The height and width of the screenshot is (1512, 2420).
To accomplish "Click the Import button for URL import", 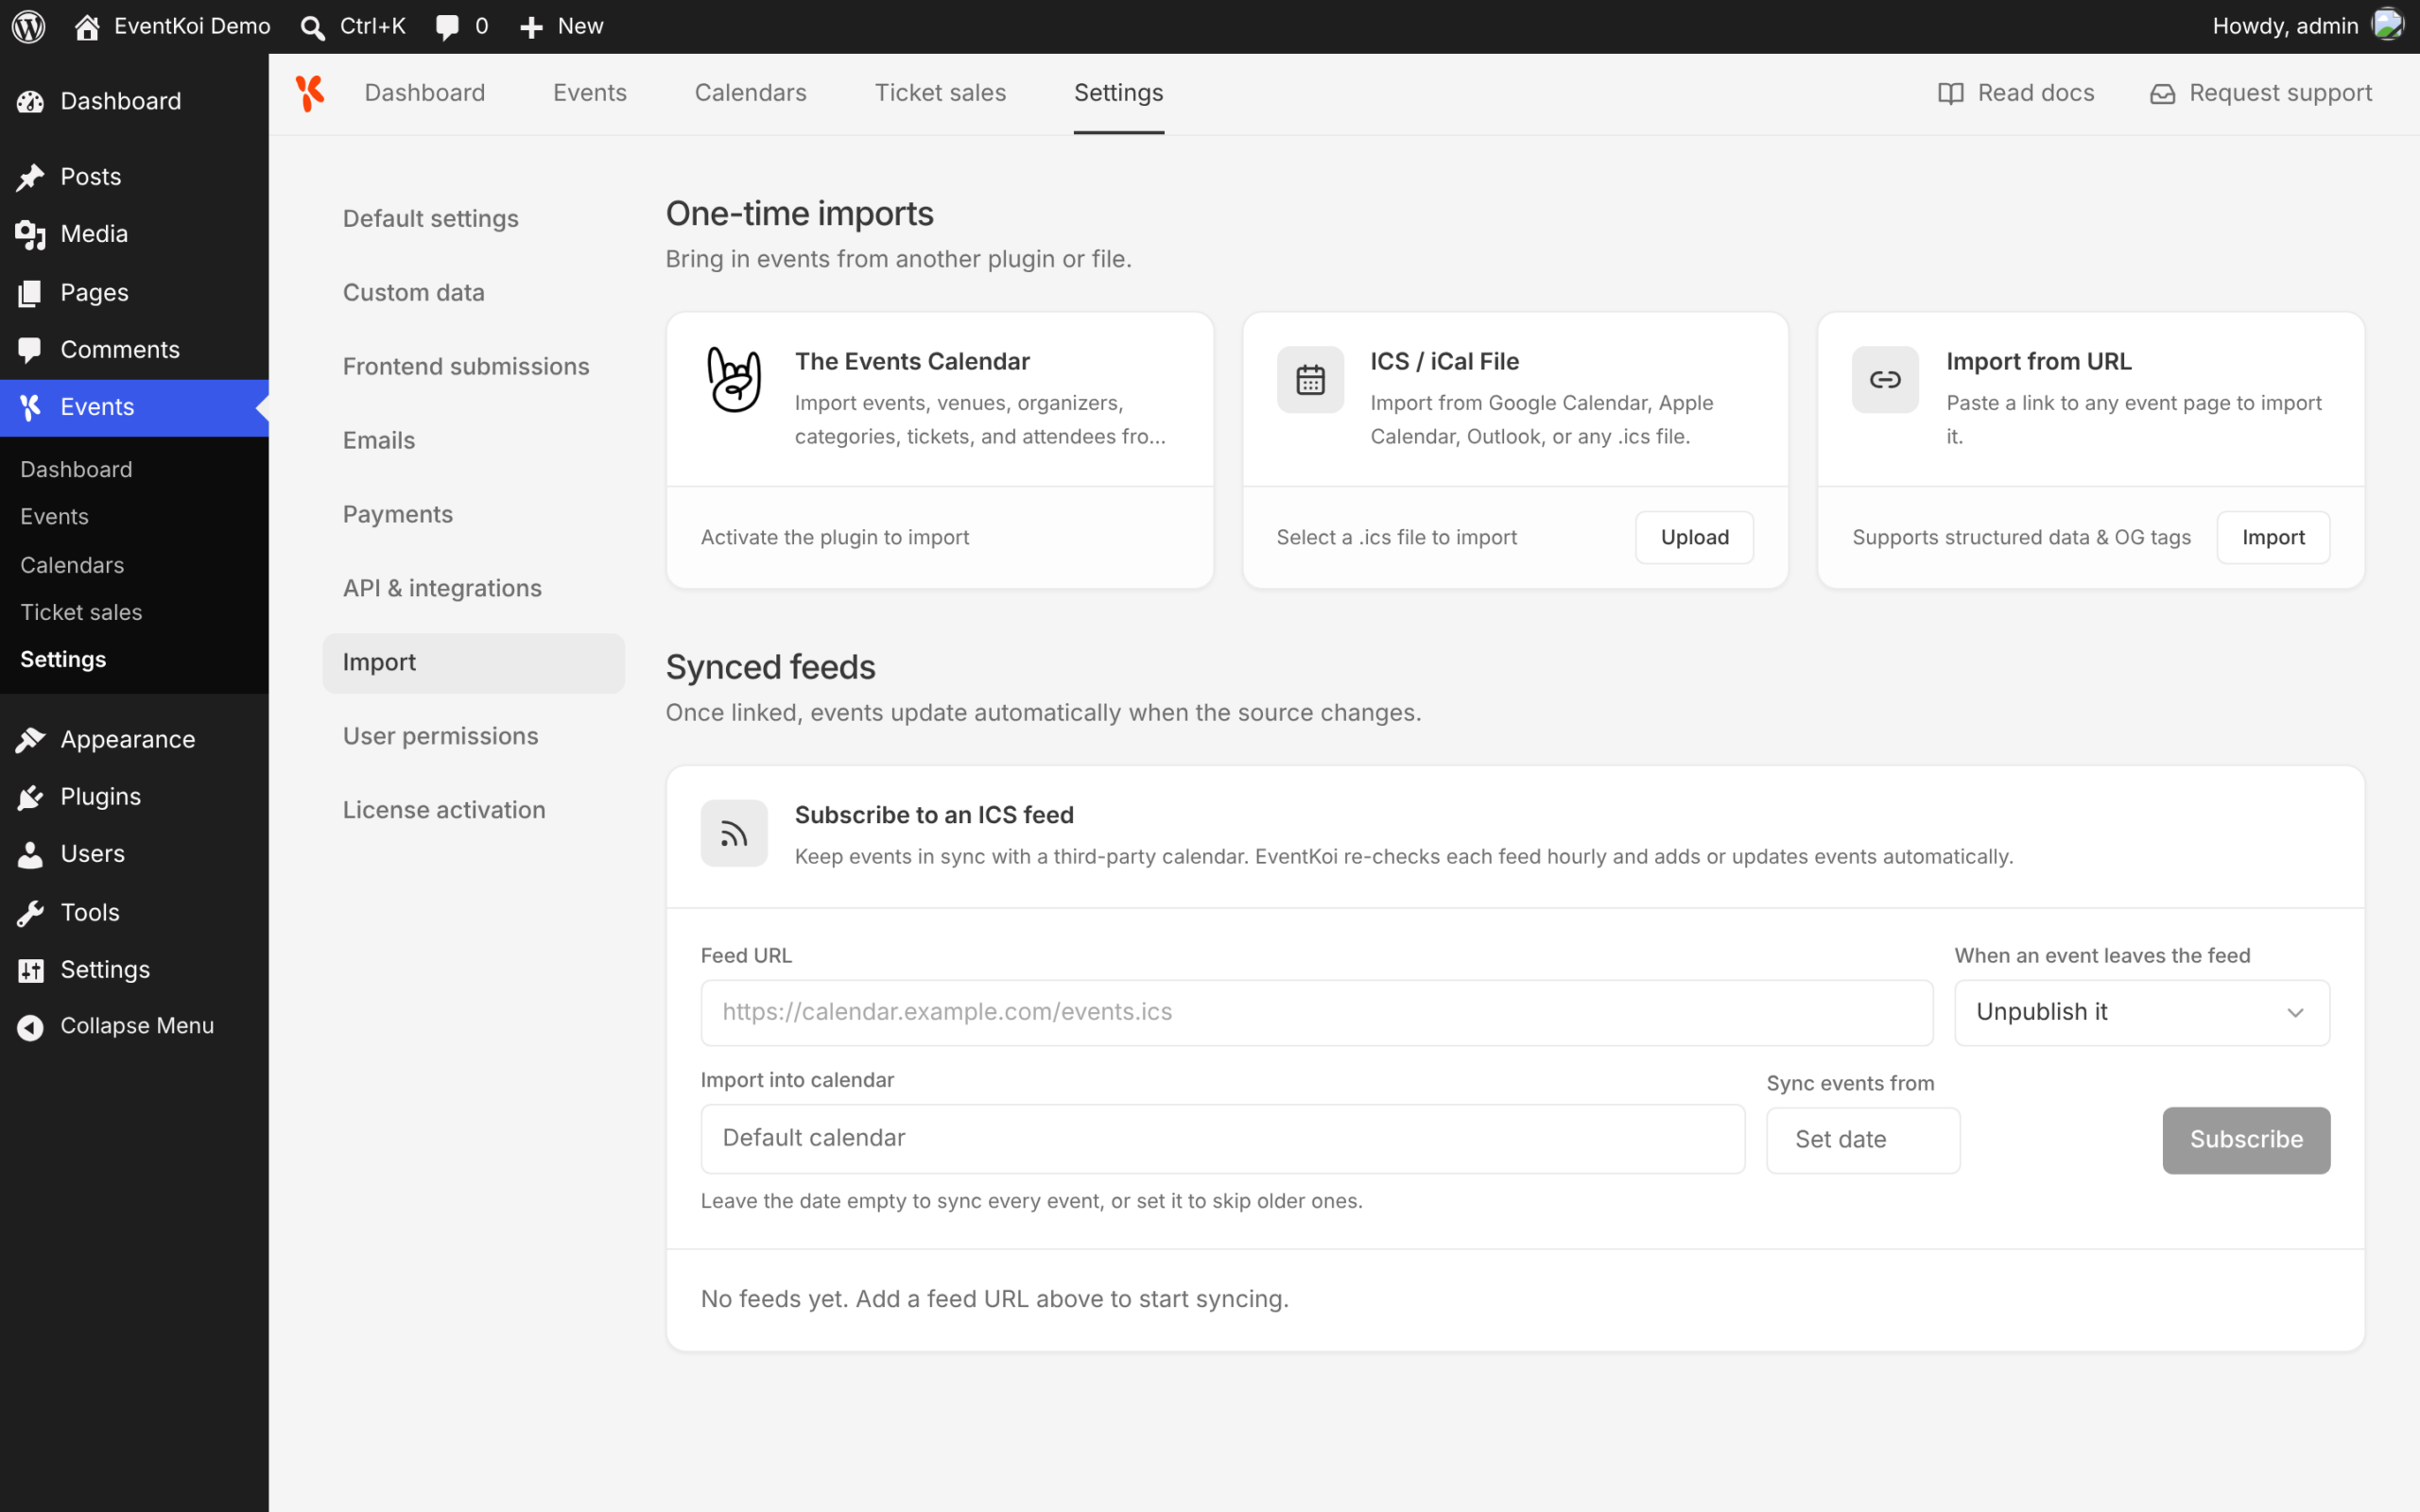I will tap(2273, 538).
